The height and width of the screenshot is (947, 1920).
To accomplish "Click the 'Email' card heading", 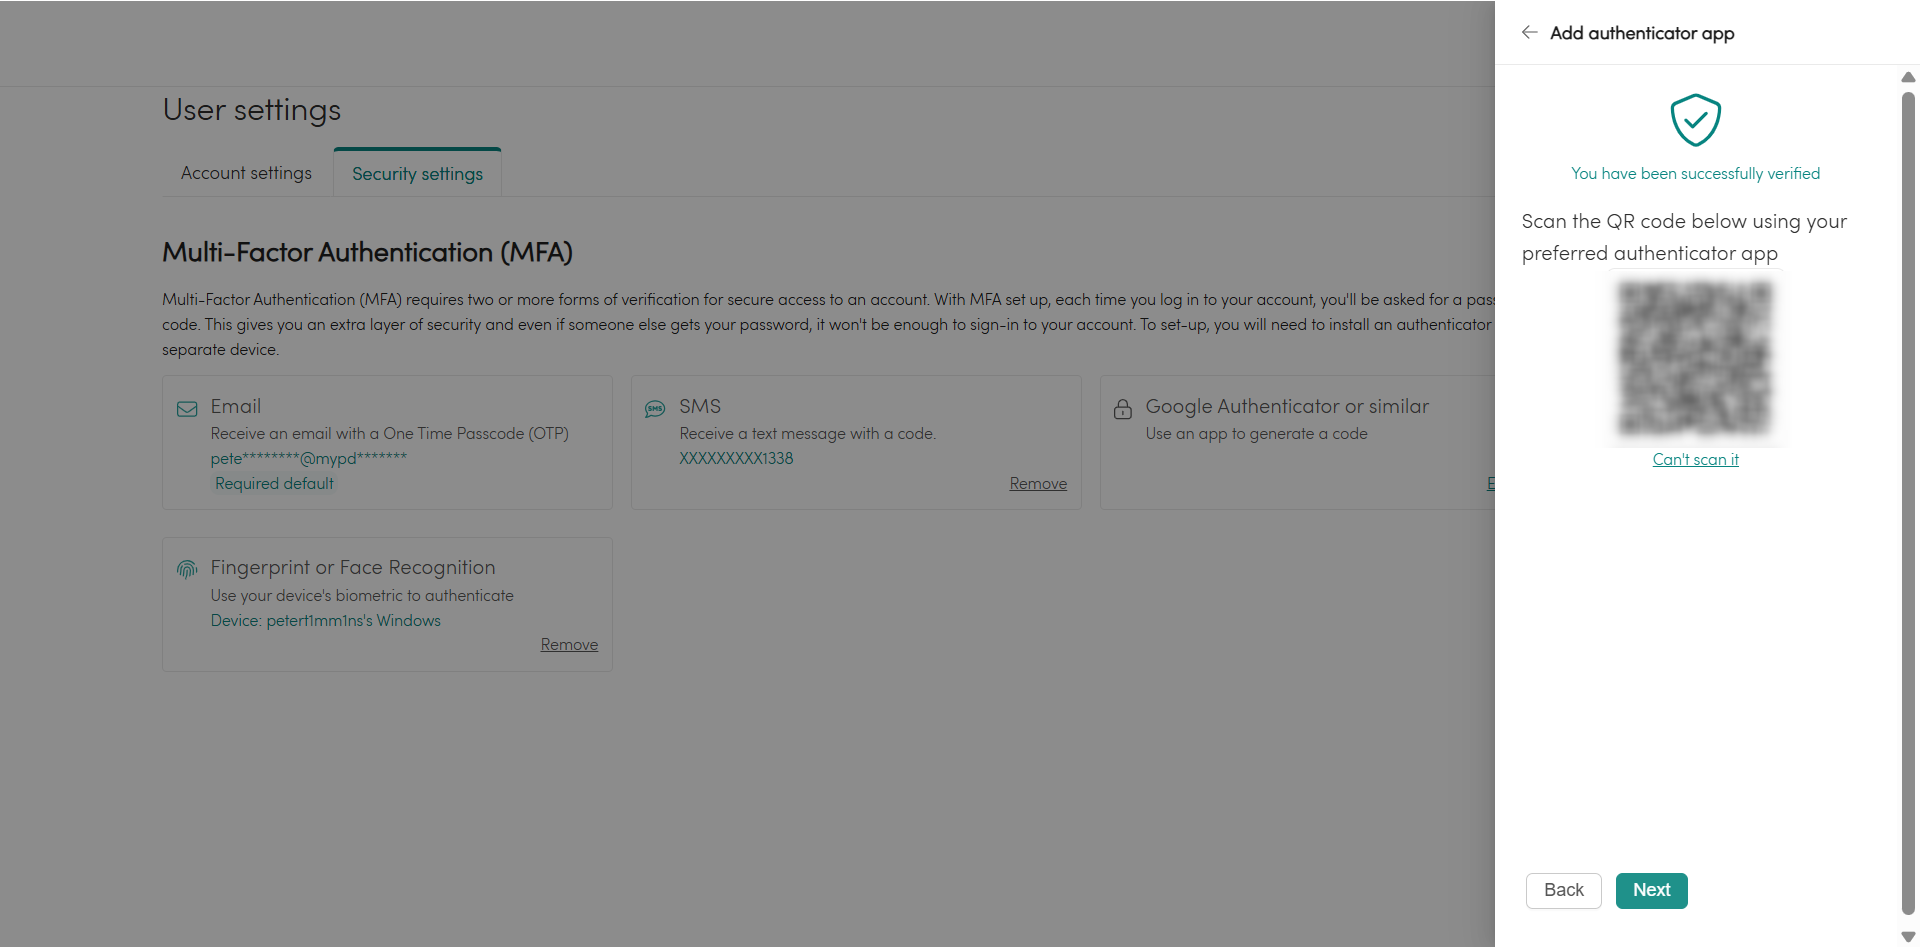I will (x=236, y=406).
